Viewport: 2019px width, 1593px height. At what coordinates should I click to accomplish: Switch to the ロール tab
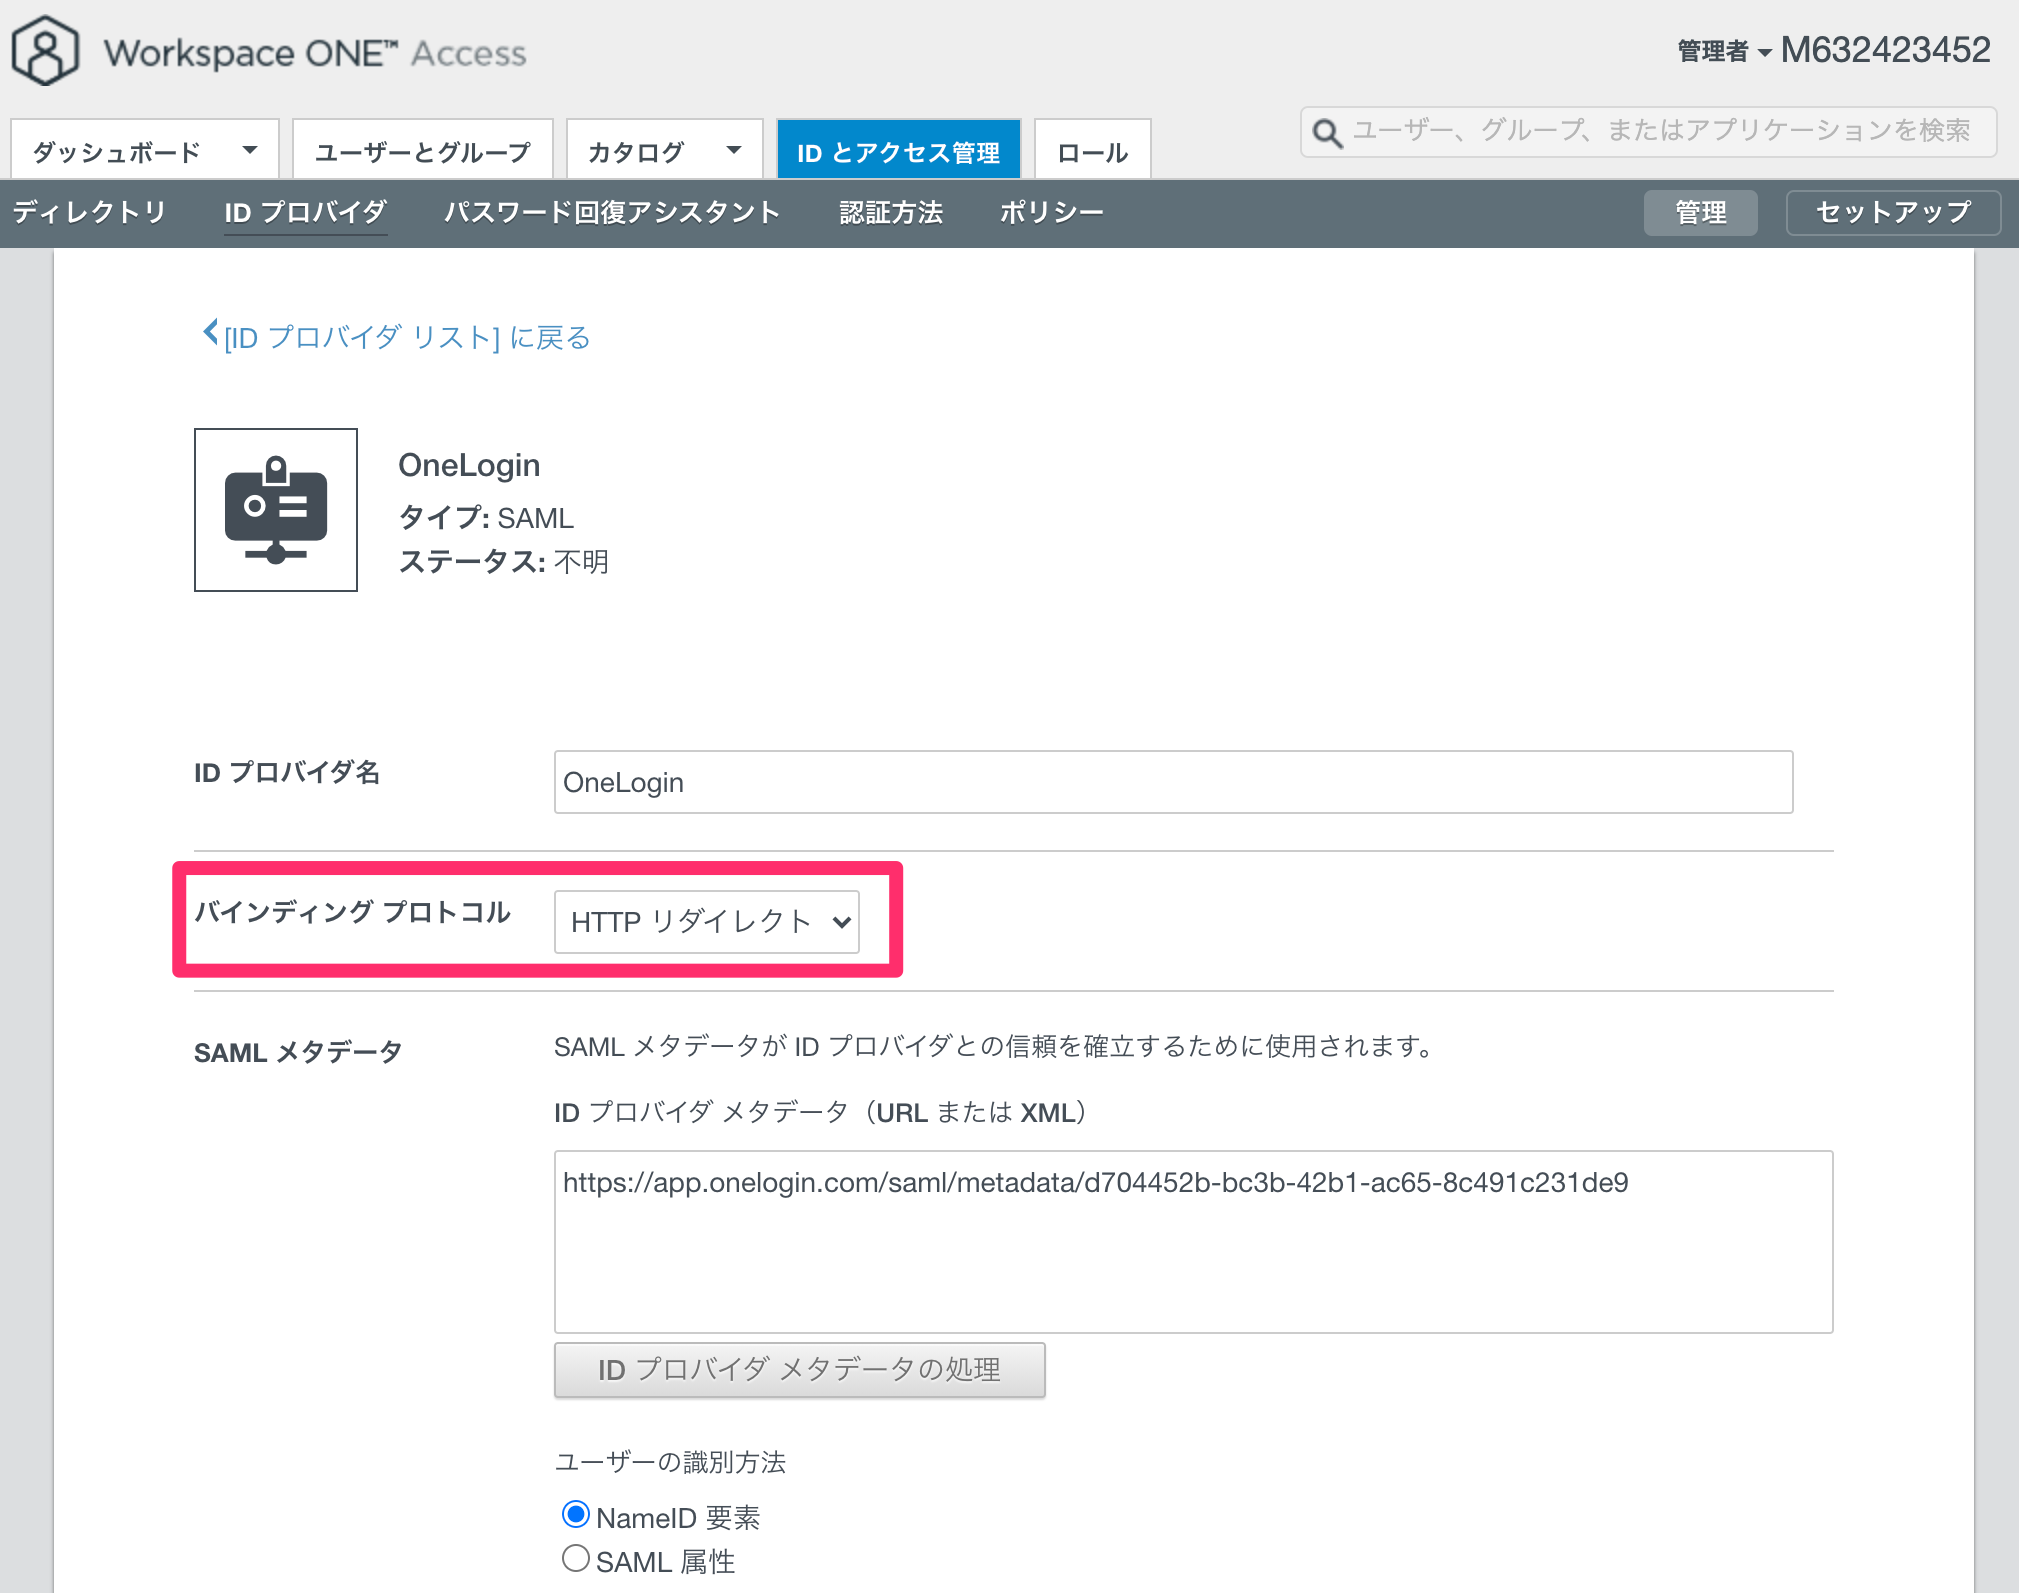tap(1093, 151)
